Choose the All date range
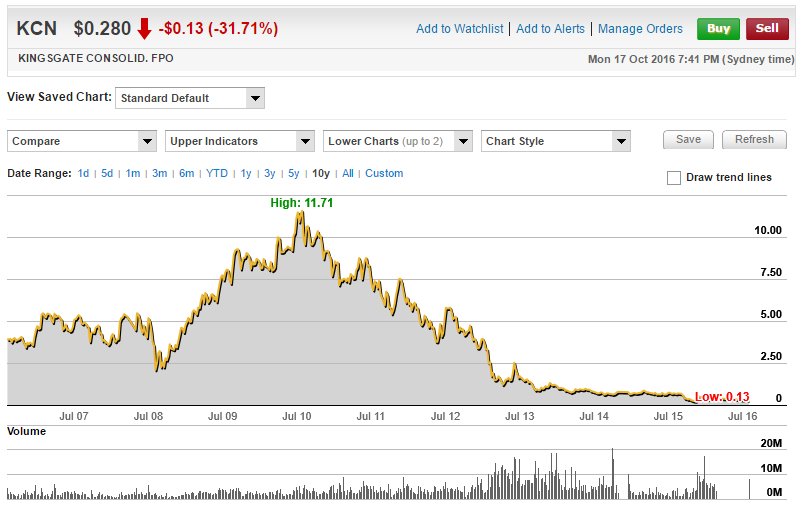The height and width of the screenshot is (506, 802). 348,174
